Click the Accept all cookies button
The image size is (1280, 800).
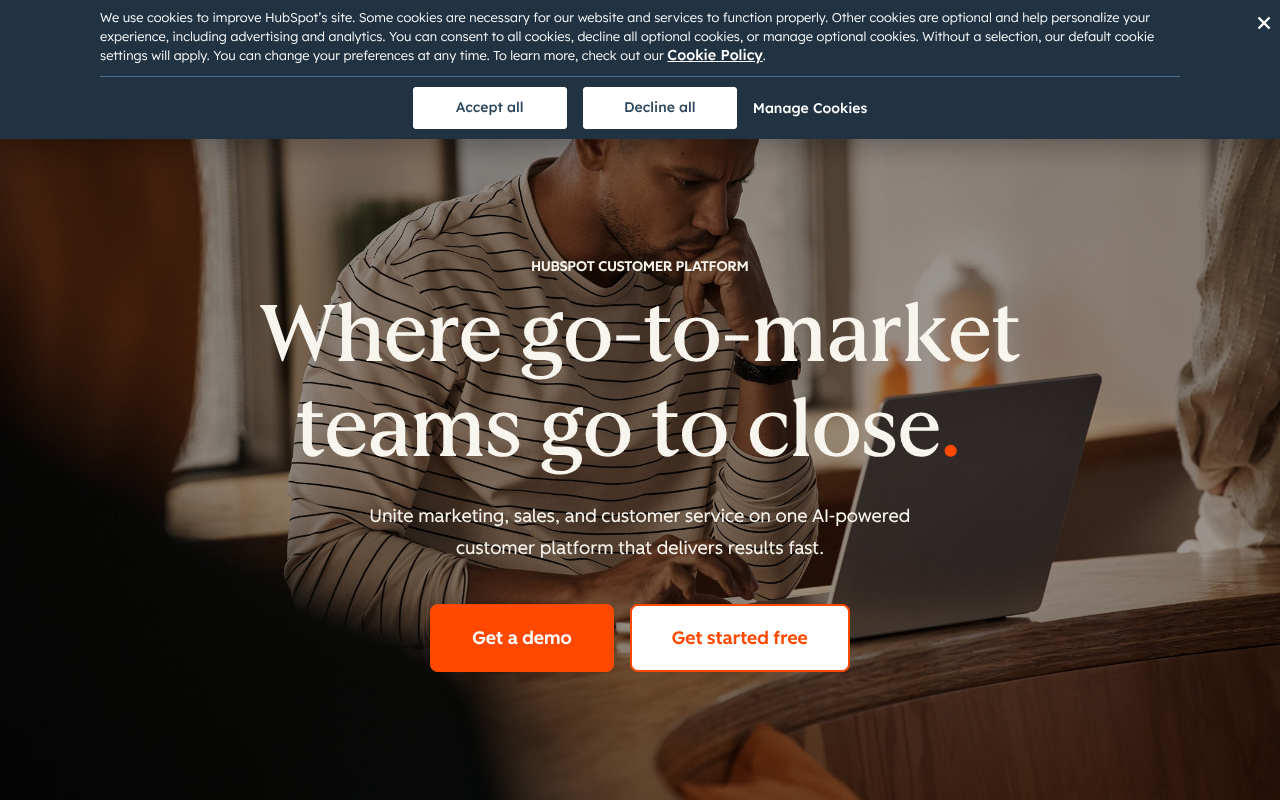pos(490,108)
